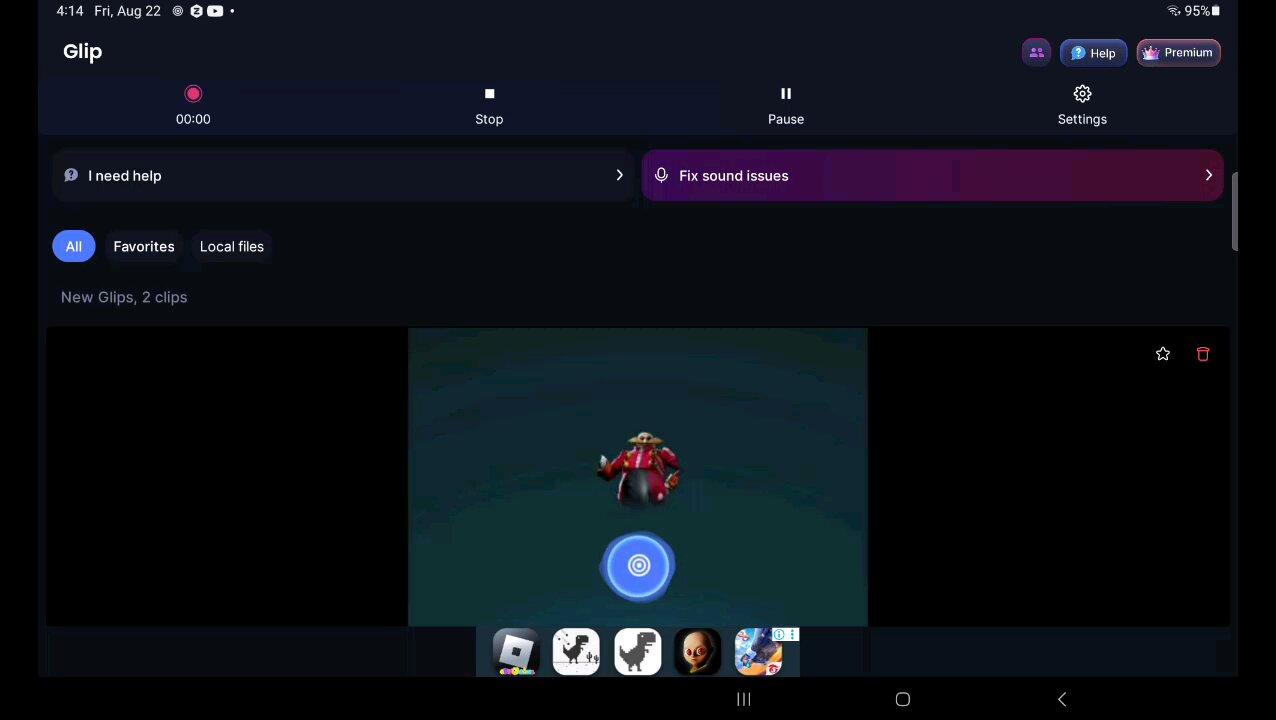Tap the red record button
This screenshot has width=1276, height=720.
pyautogui.click(x=193, y=94)
